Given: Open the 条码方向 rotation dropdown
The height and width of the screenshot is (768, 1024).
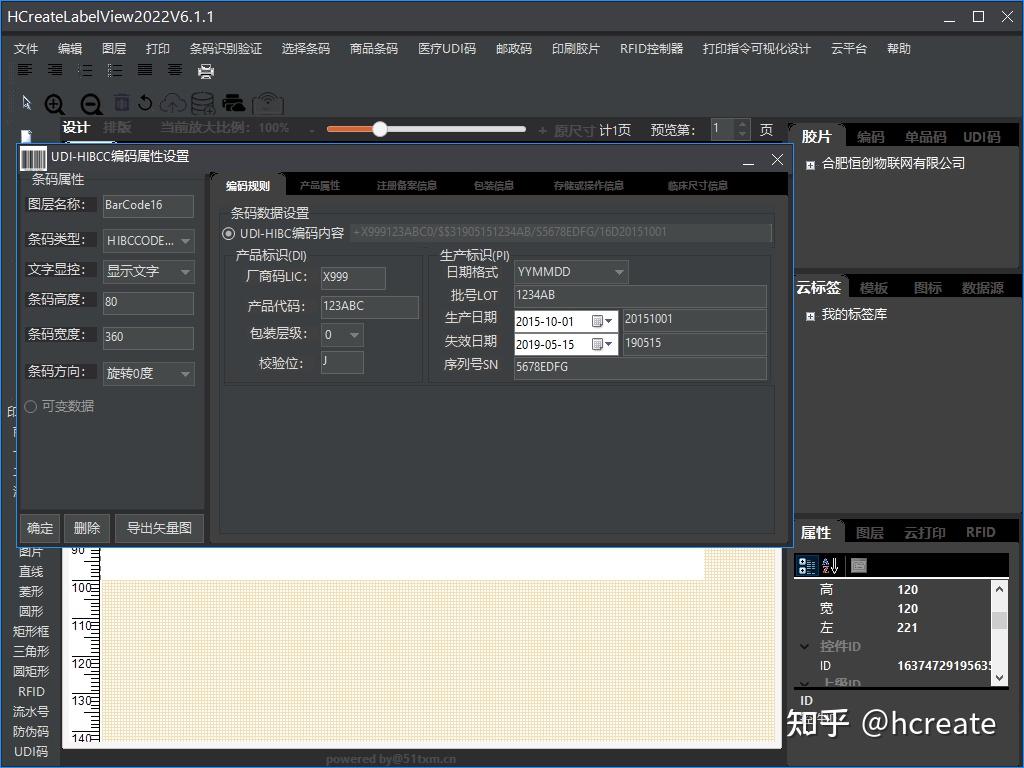Looking at the screenshot, I should pyautogui.click(x=185, y=373).
